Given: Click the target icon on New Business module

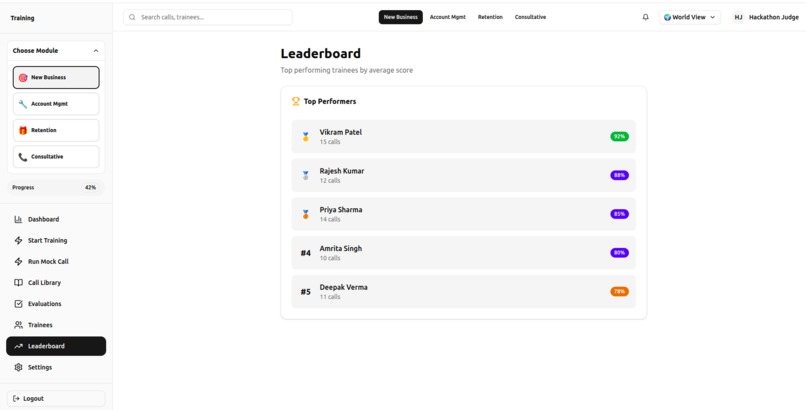Looking at the screenshot, I should (23, 78).
